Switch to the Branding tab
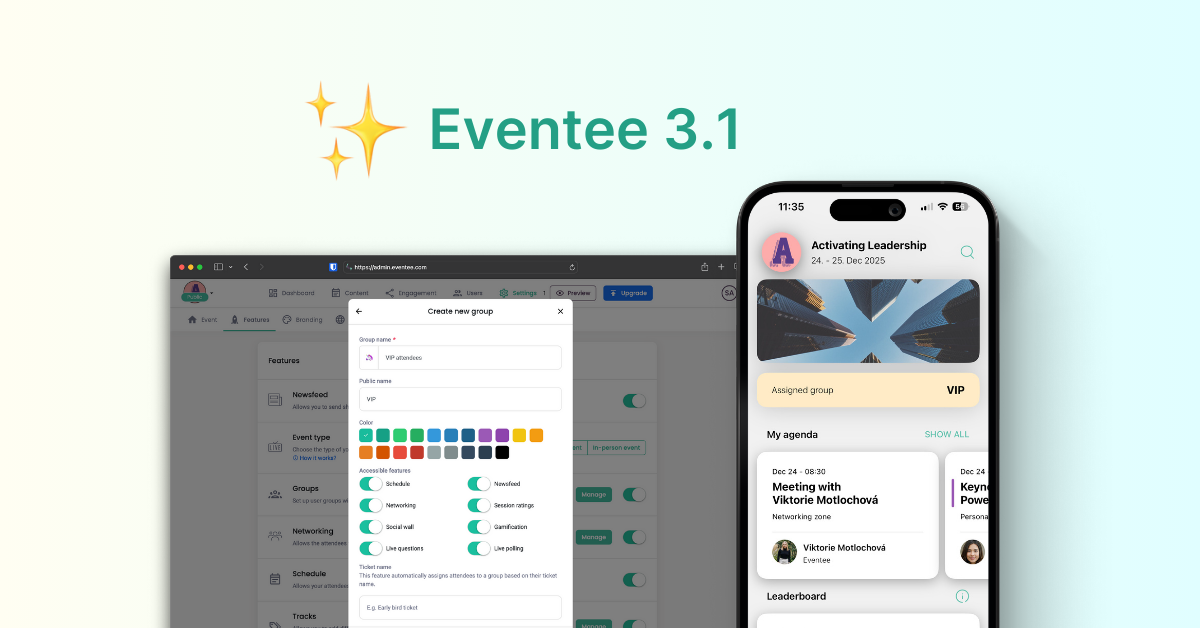This screenshot has height=628, width=1200. click(x=302, y=320)
